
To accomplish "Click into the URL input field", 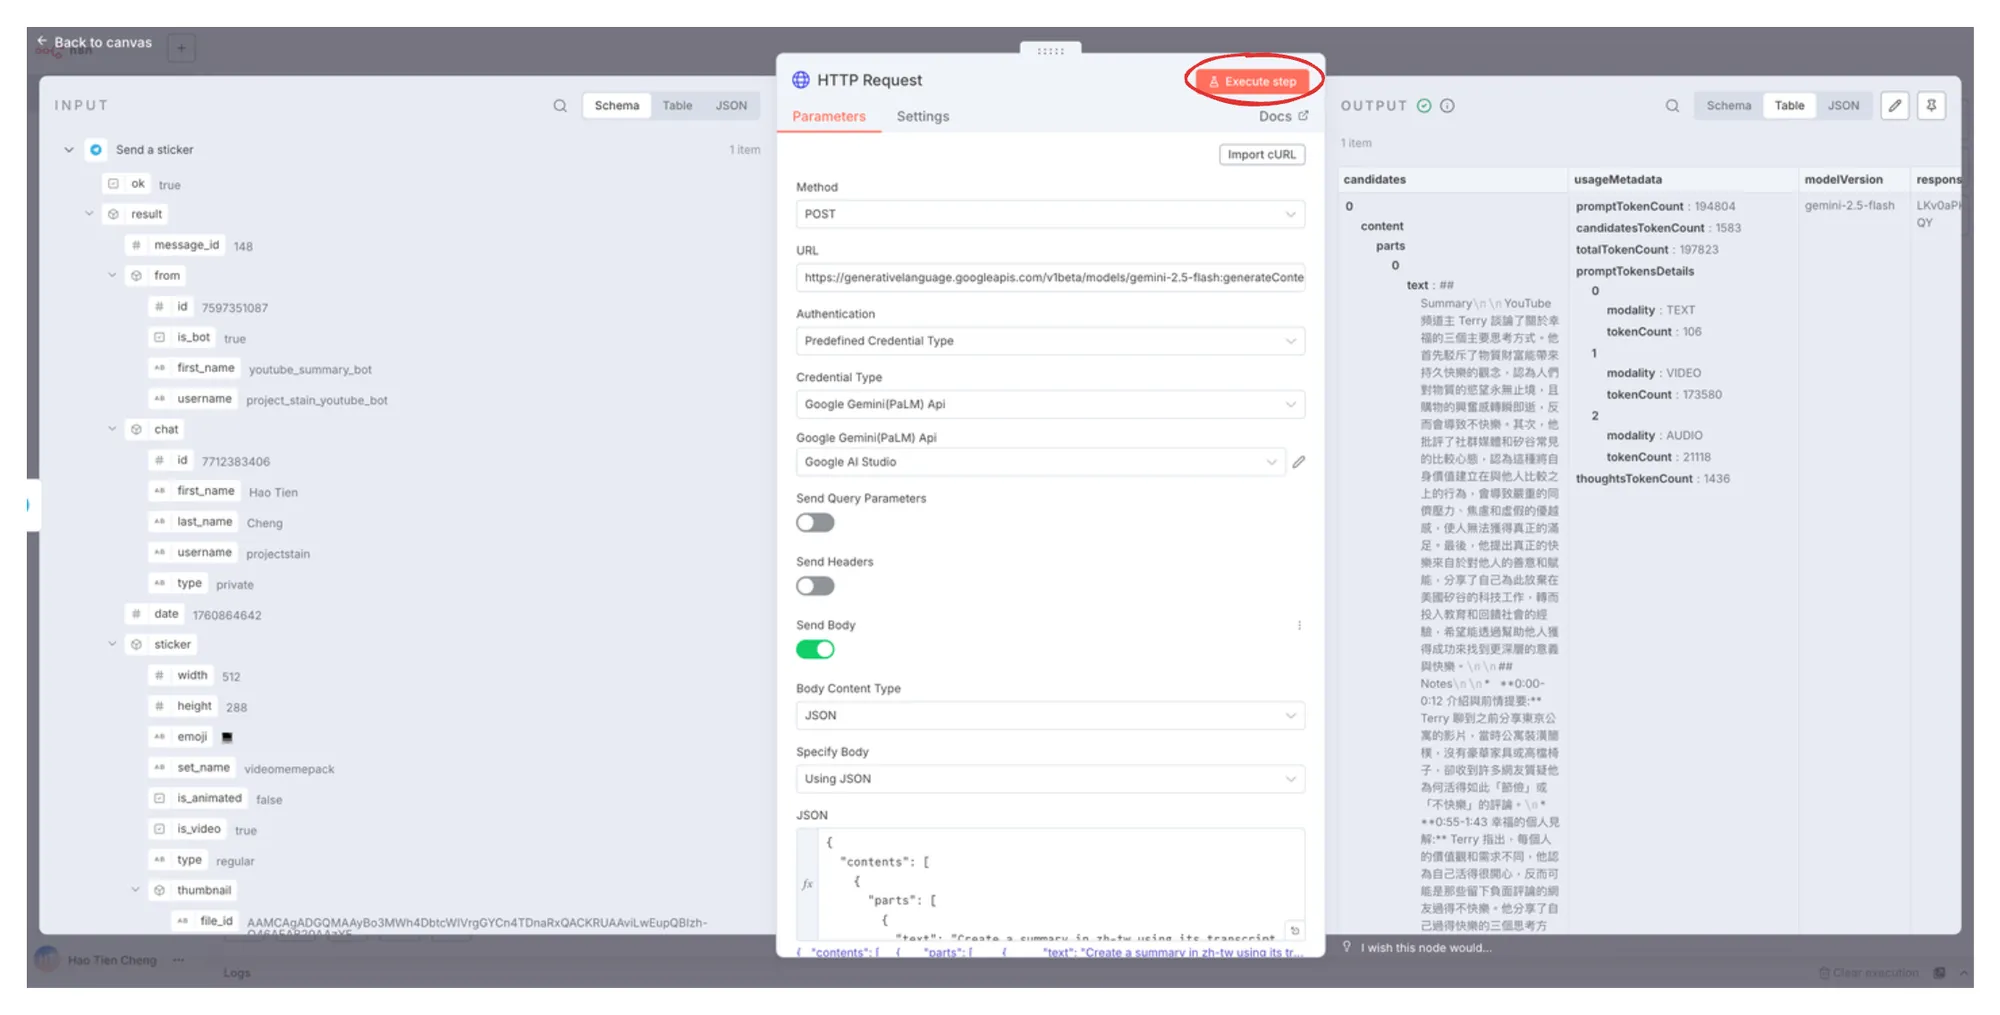I will 1049,278.
